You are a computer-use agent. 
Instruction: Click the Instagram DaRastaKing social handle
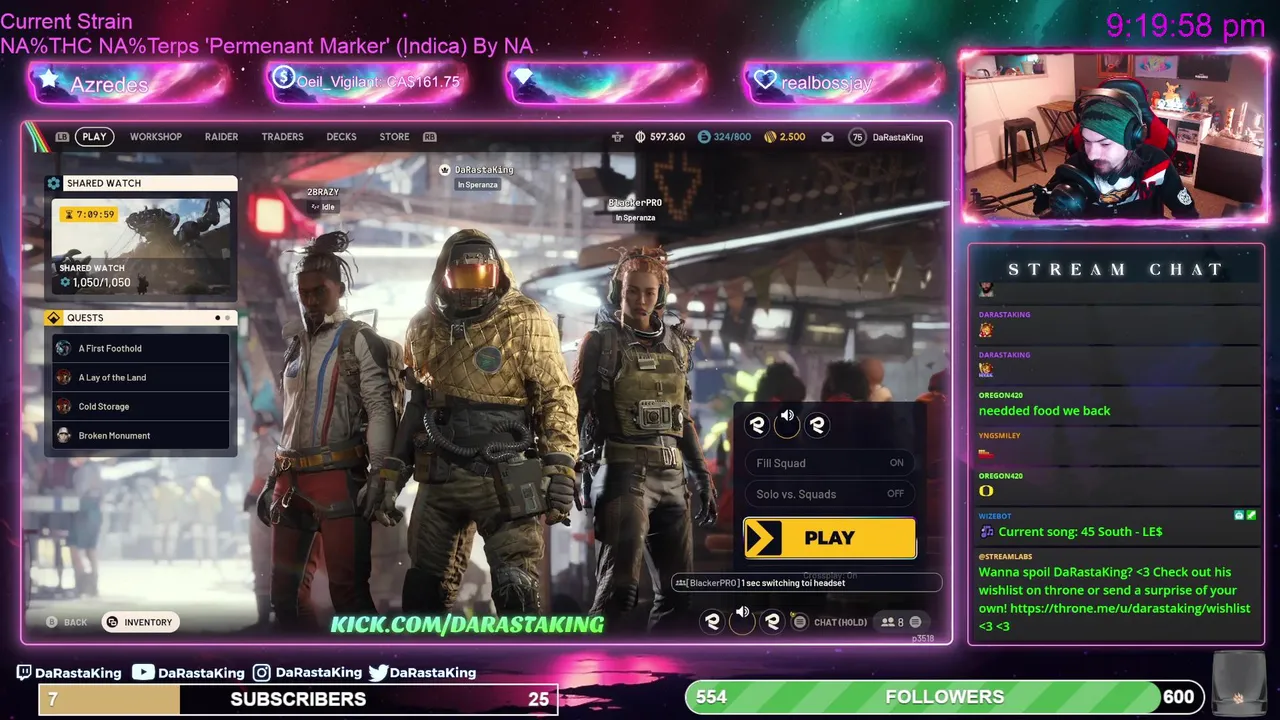coord(307,673)
